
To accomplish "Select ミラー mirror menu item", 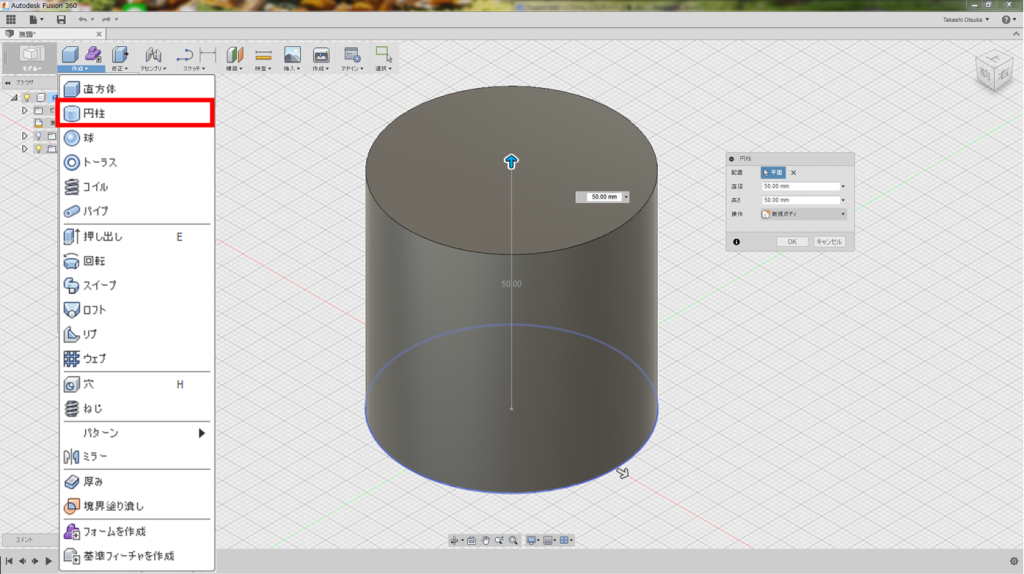I will (137, 456).
